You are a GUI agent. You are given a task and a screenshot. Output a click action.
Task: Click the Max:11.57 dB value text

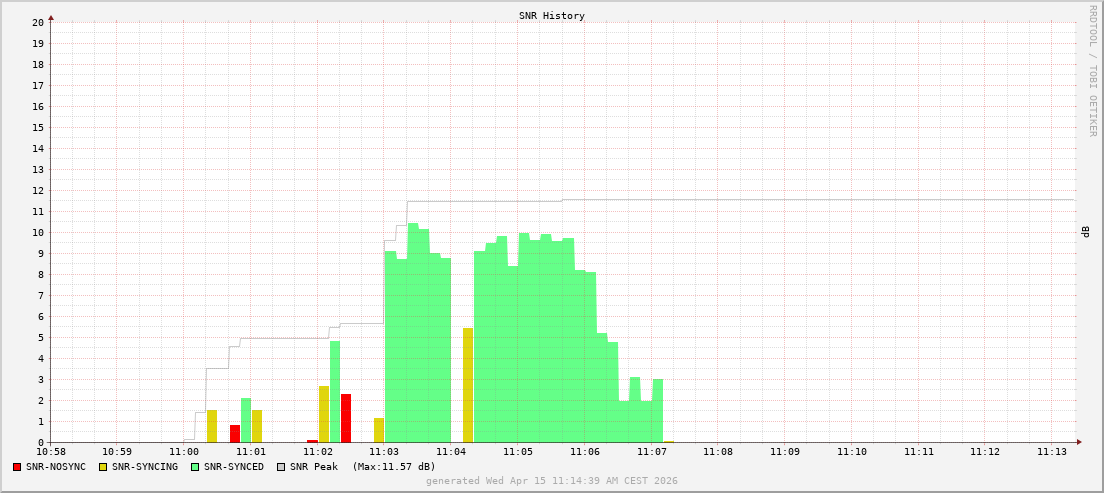coord(394,467)
